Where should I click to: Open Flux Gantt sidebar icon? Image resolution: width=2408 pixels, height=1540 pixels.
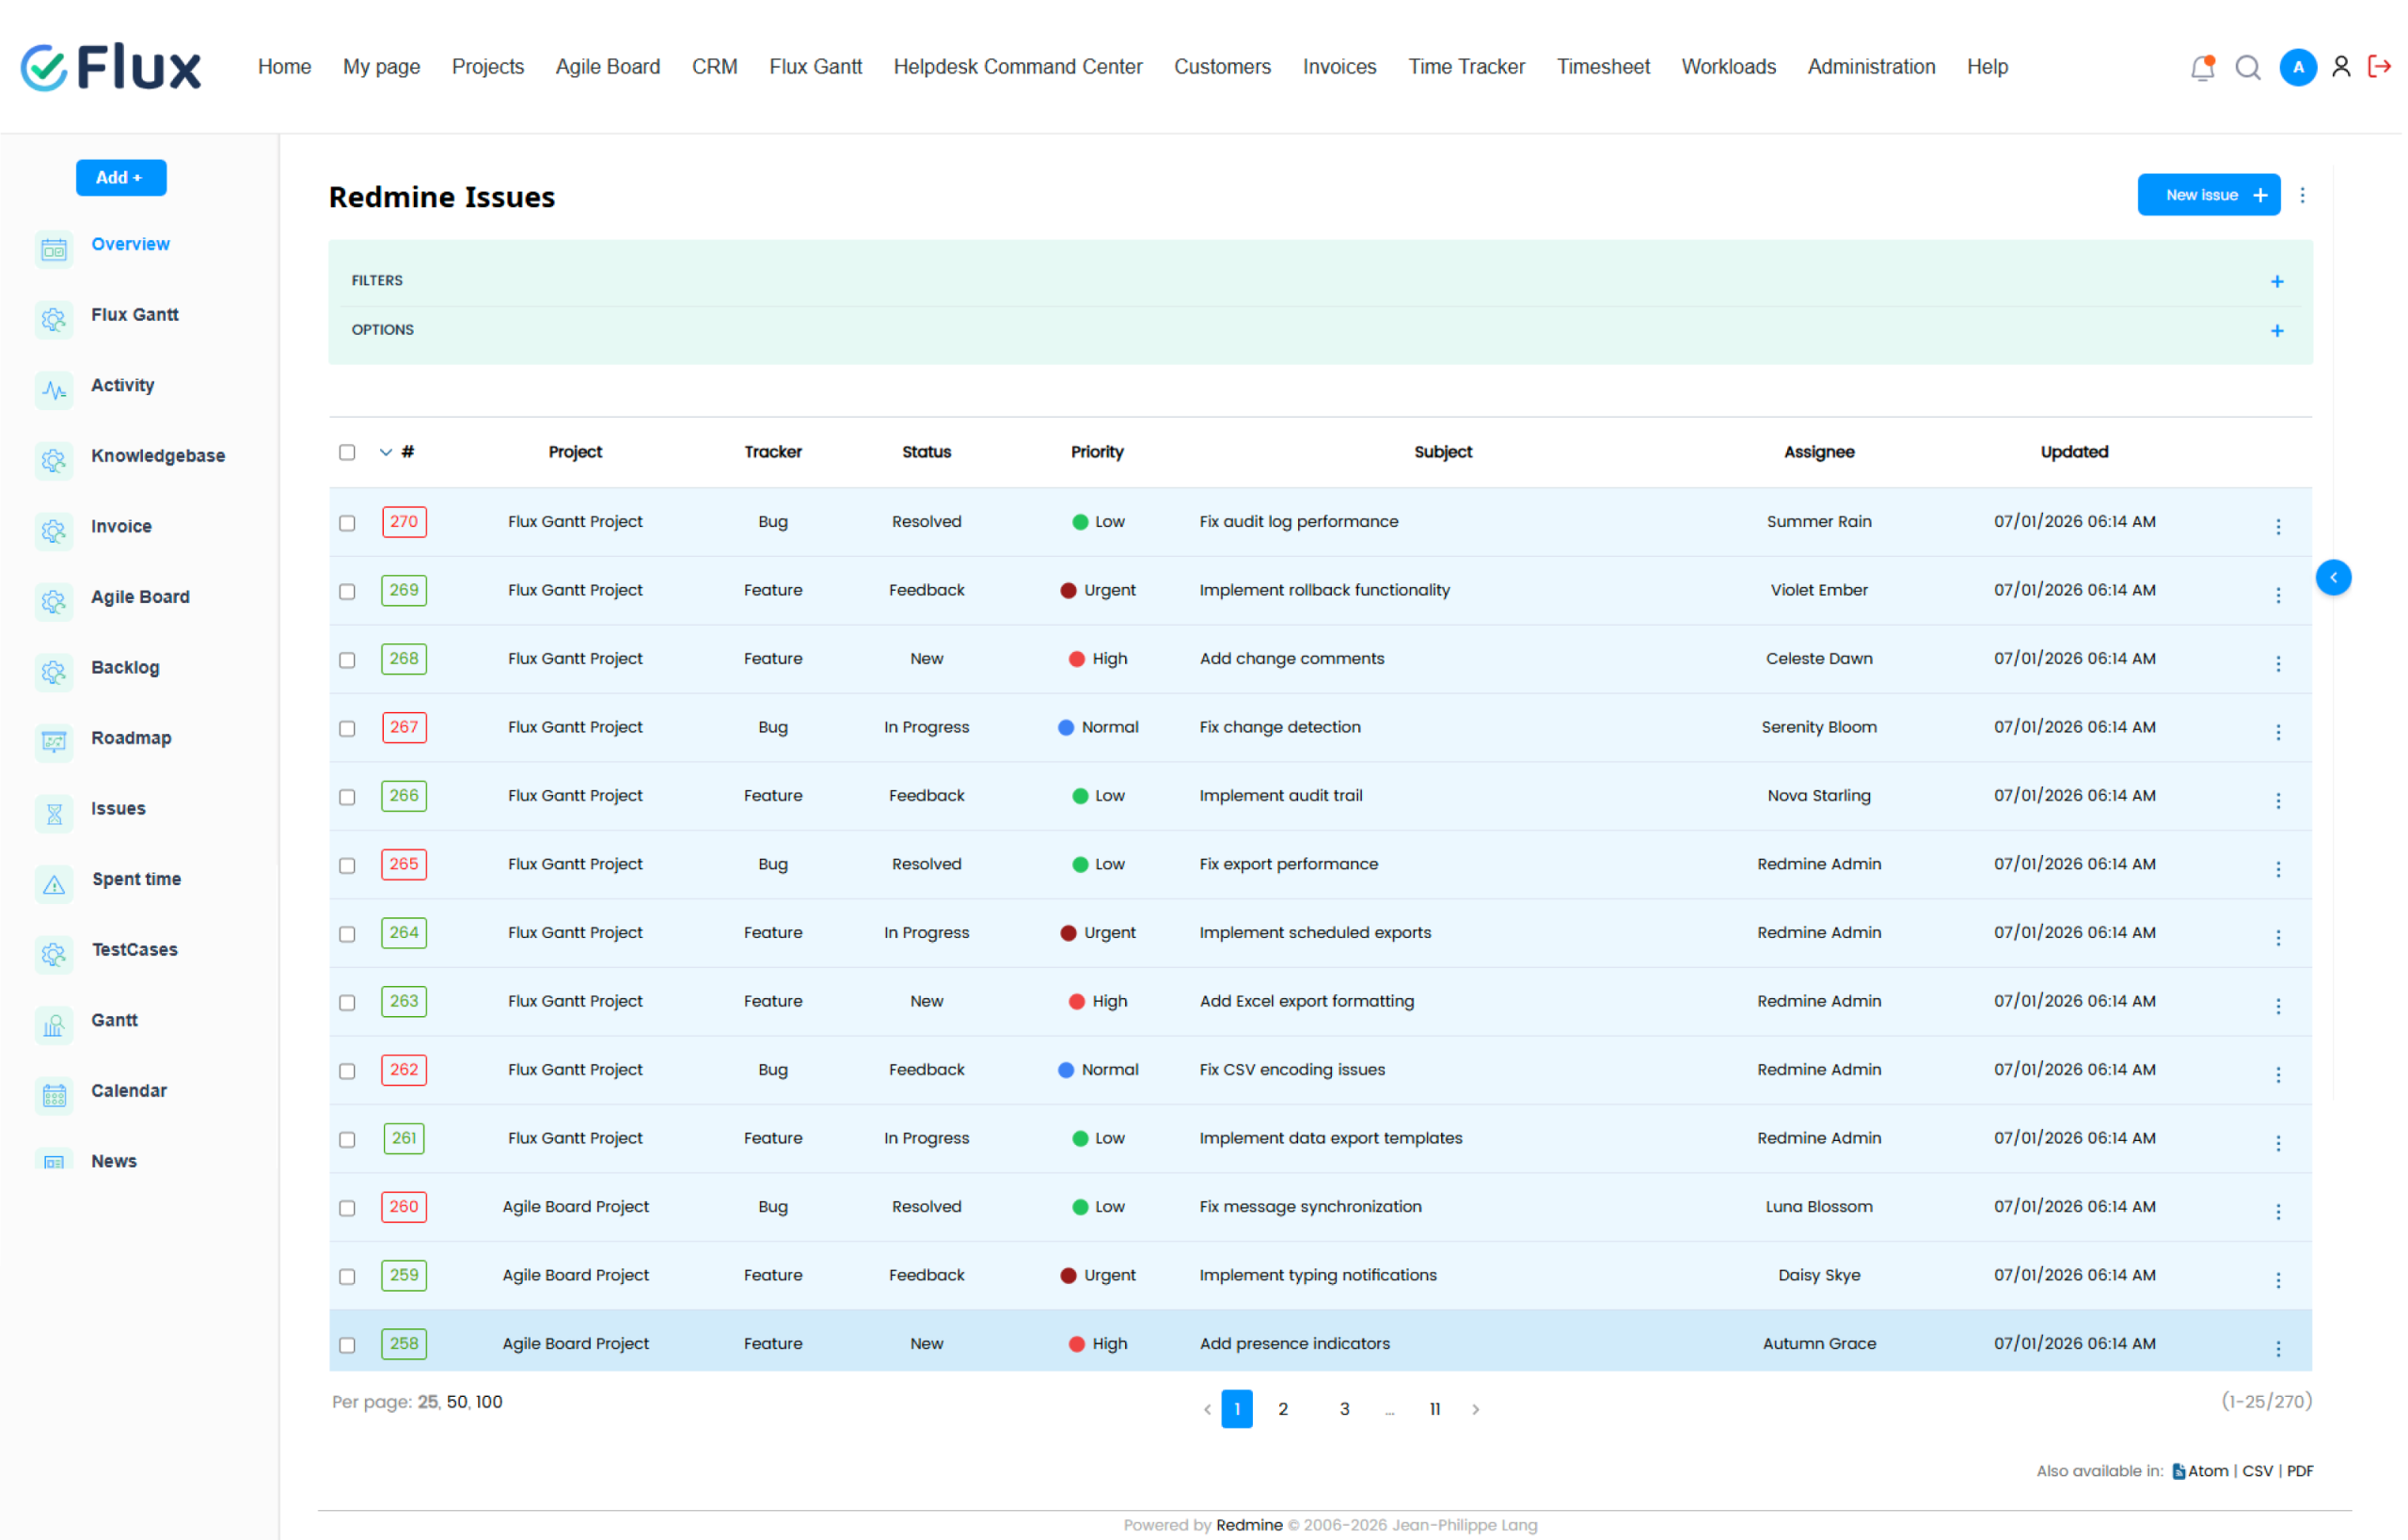(54, 320)
